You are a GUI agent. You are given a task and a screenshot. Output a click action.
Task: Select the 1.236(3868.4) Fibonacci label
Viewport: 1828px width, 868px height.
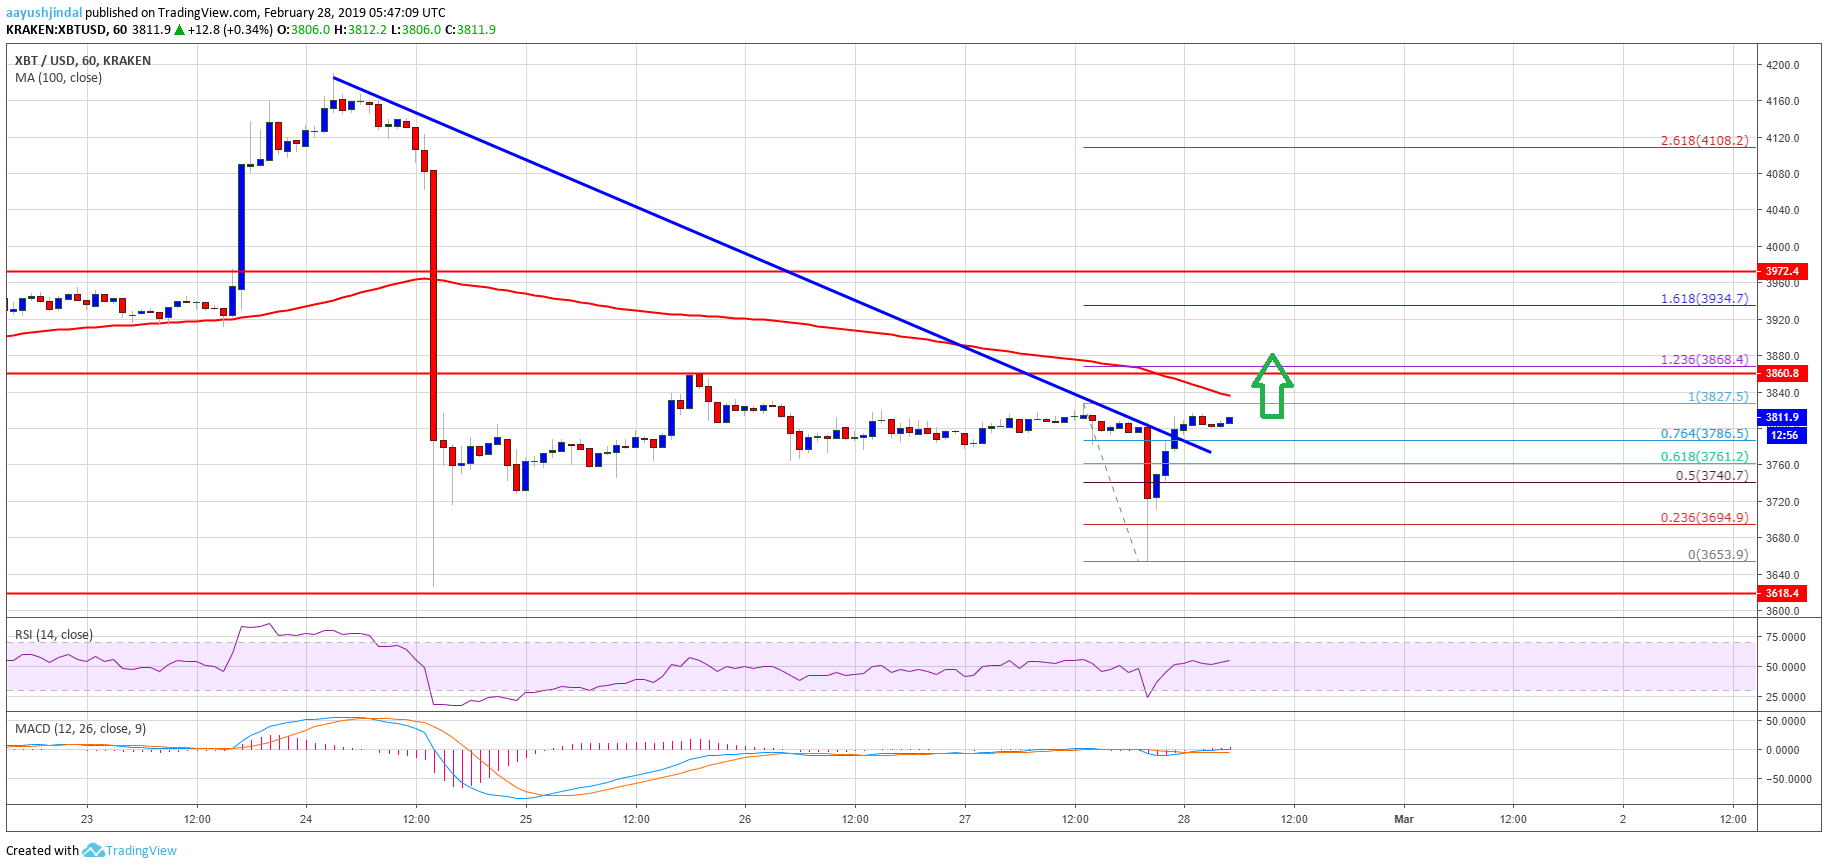tap(1705, 360)
